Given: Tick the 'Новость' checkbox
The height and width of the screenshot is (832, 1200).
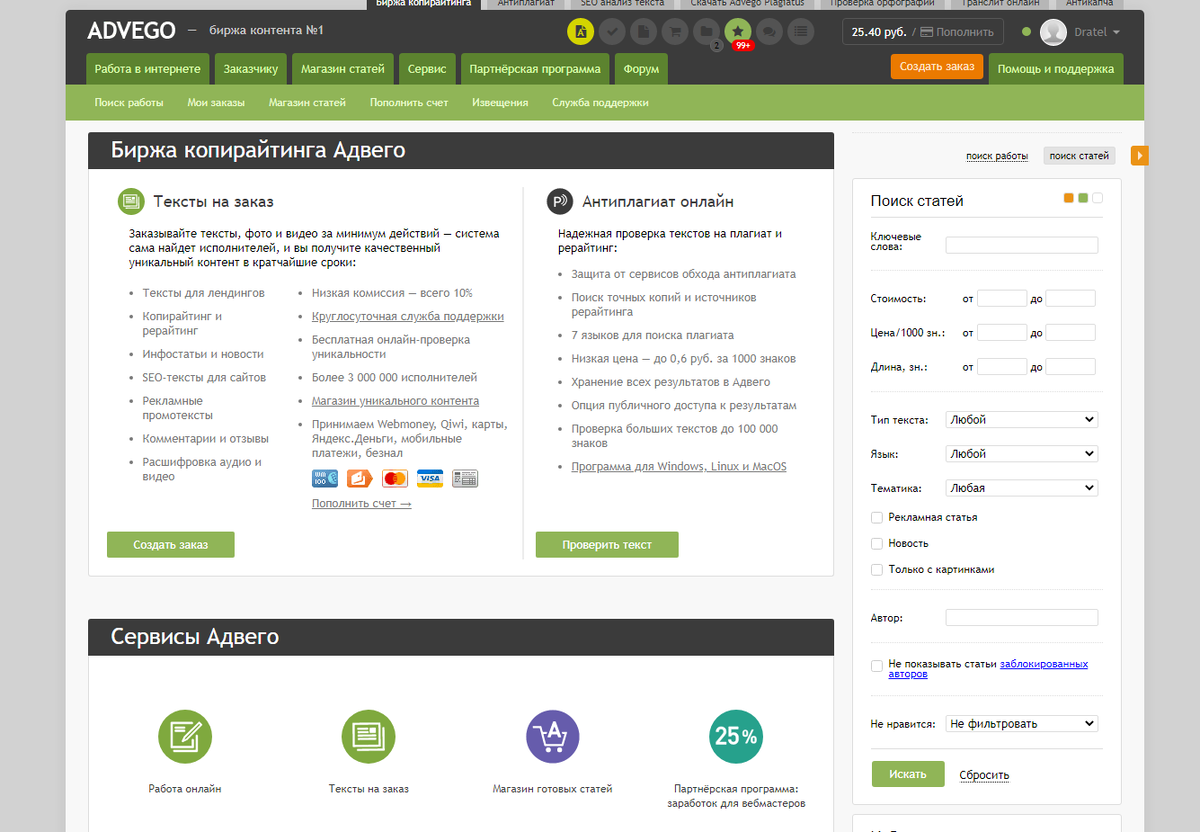Looking at the screenshot, I should [x=877, y=544].
